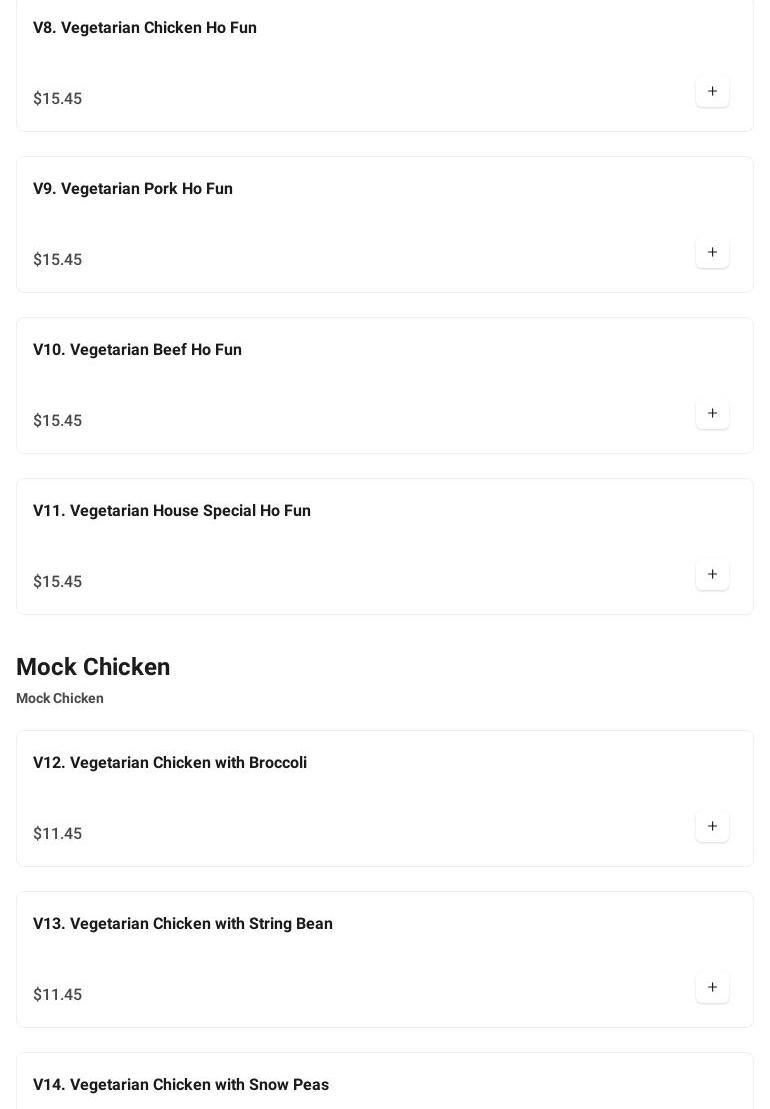This screenshot has height=1109, width=770.
Task: Click the Mock Chicken section heading
Action: (x=93, y=667)
